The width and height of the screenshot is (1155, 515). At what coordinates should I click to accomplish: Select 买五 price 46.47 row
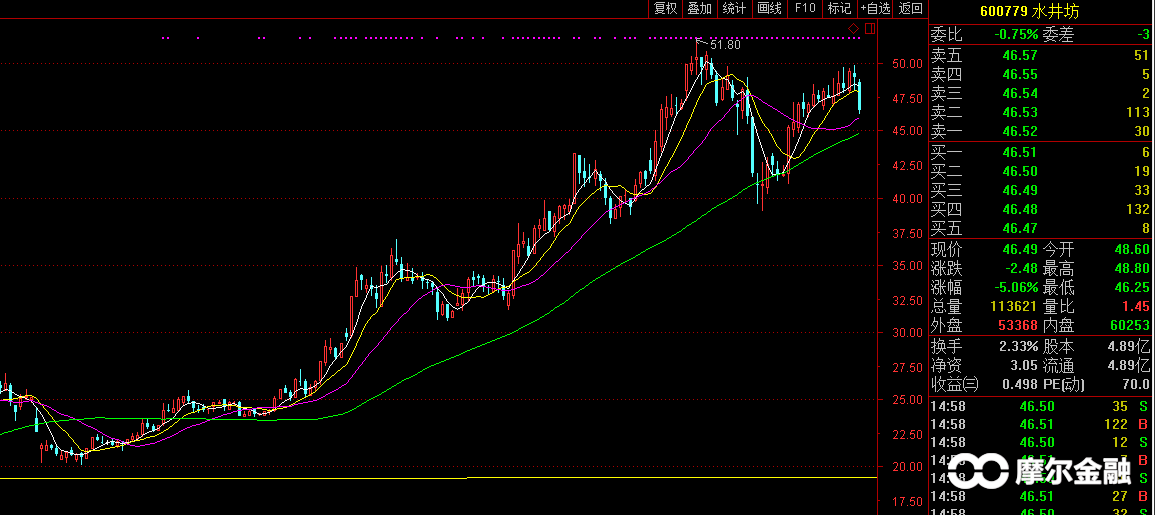(1042, 229)
